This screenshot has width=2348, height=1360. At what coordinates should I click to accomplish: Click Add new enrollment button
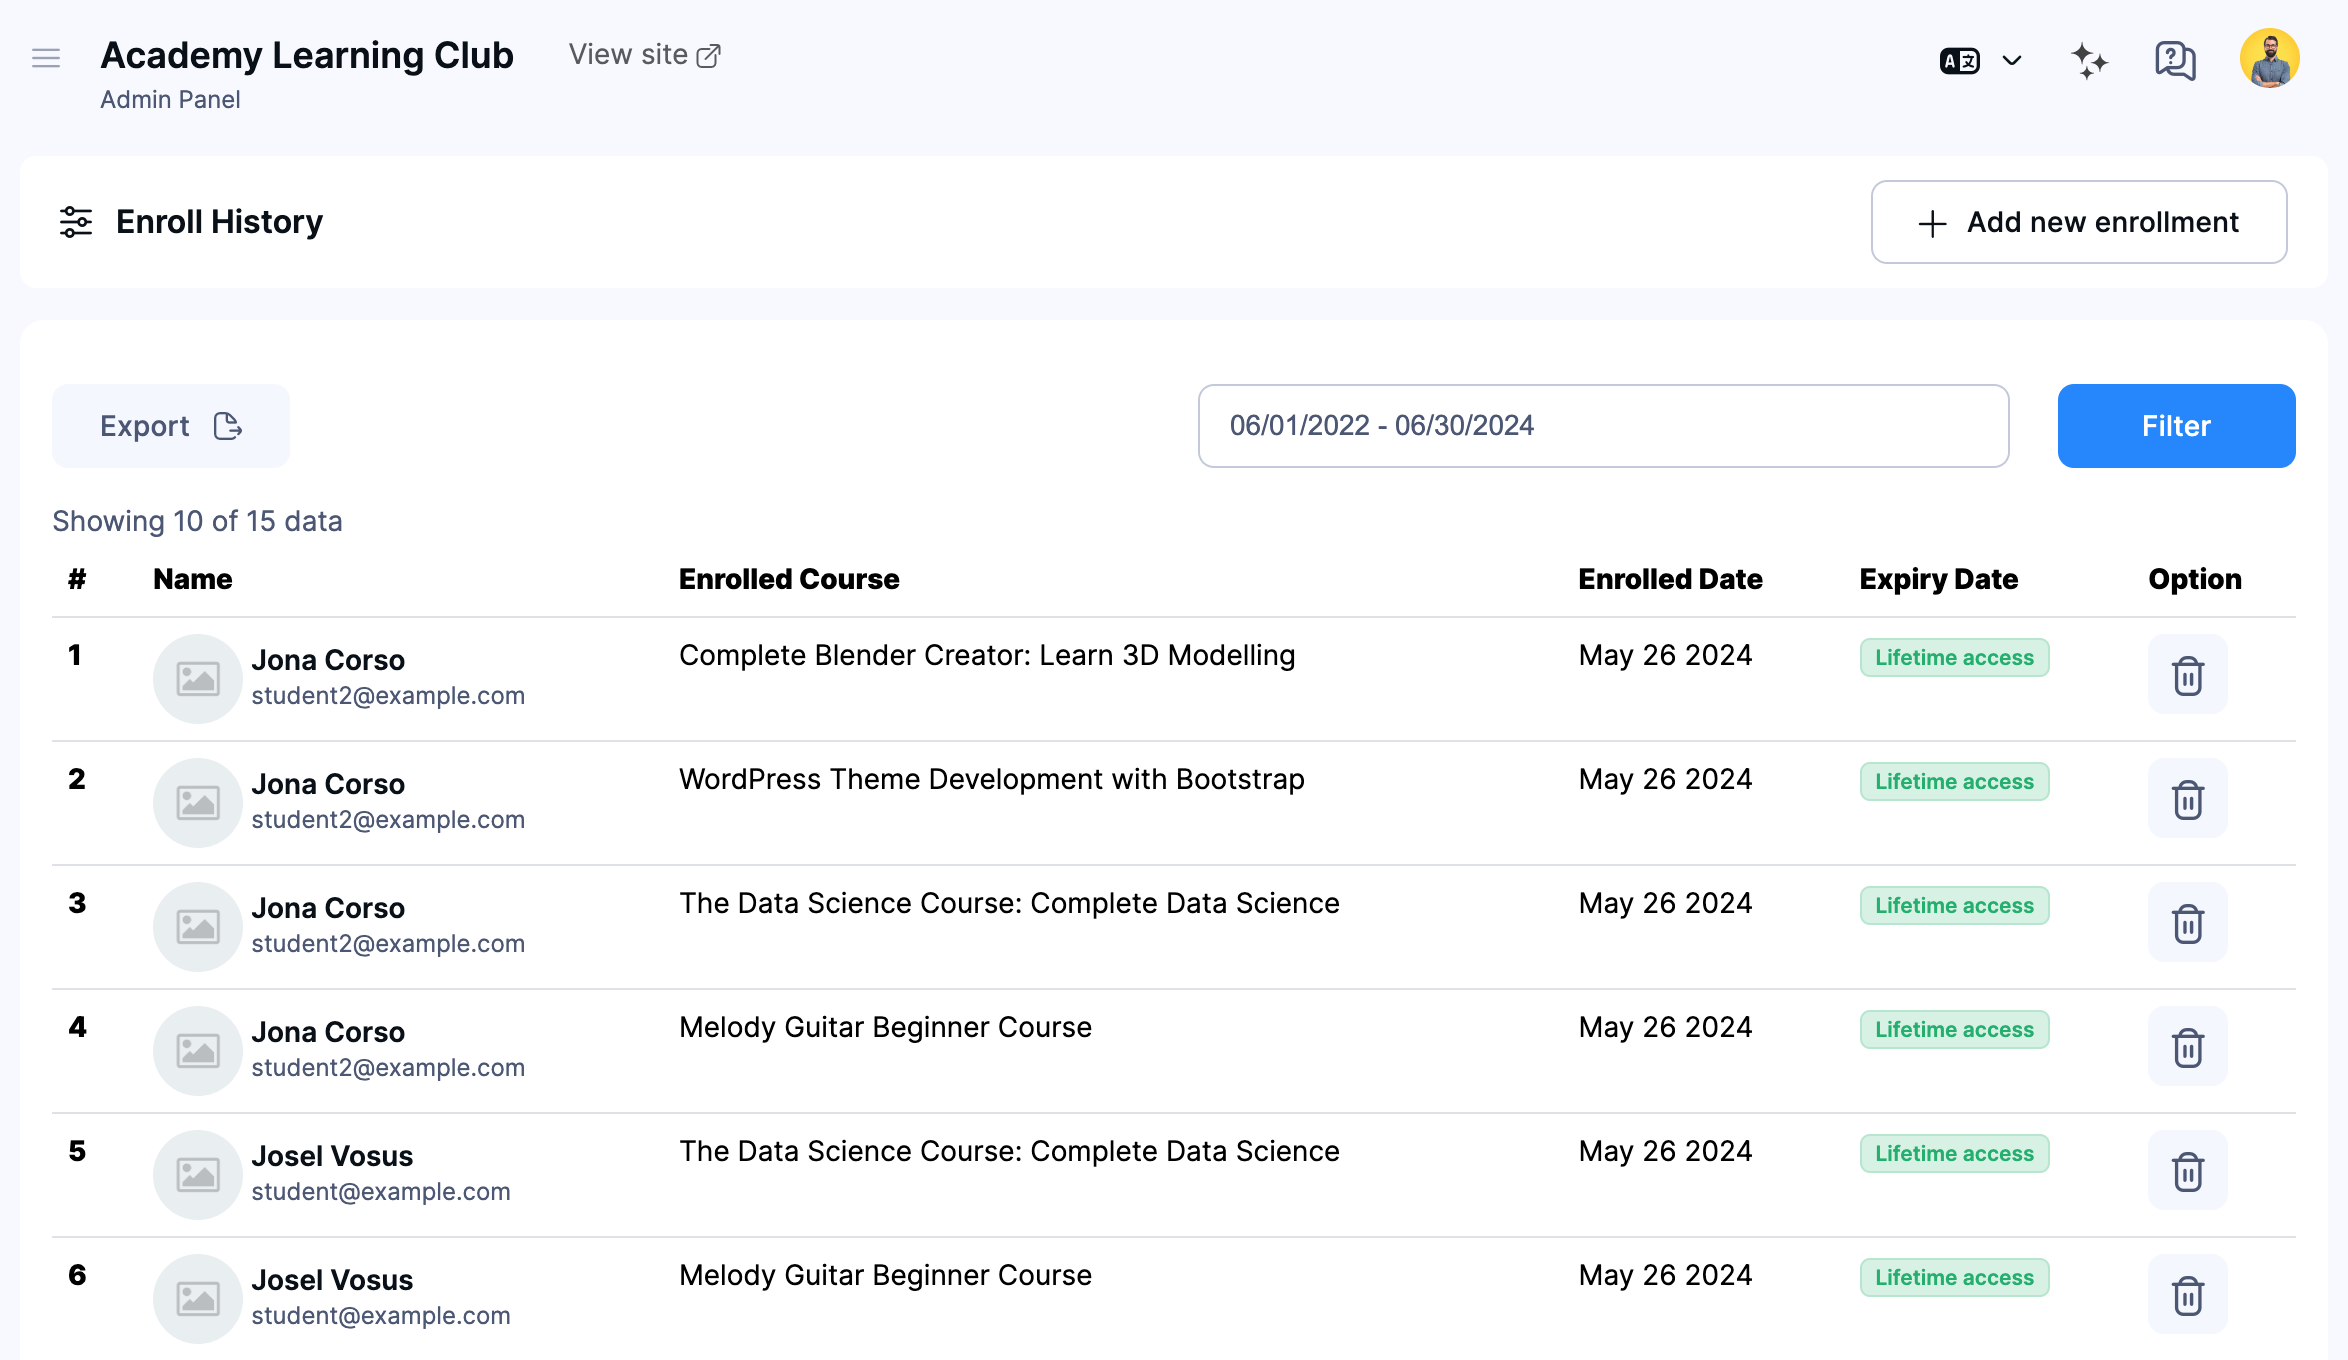pyautogui.click(x=2079, y=222)
